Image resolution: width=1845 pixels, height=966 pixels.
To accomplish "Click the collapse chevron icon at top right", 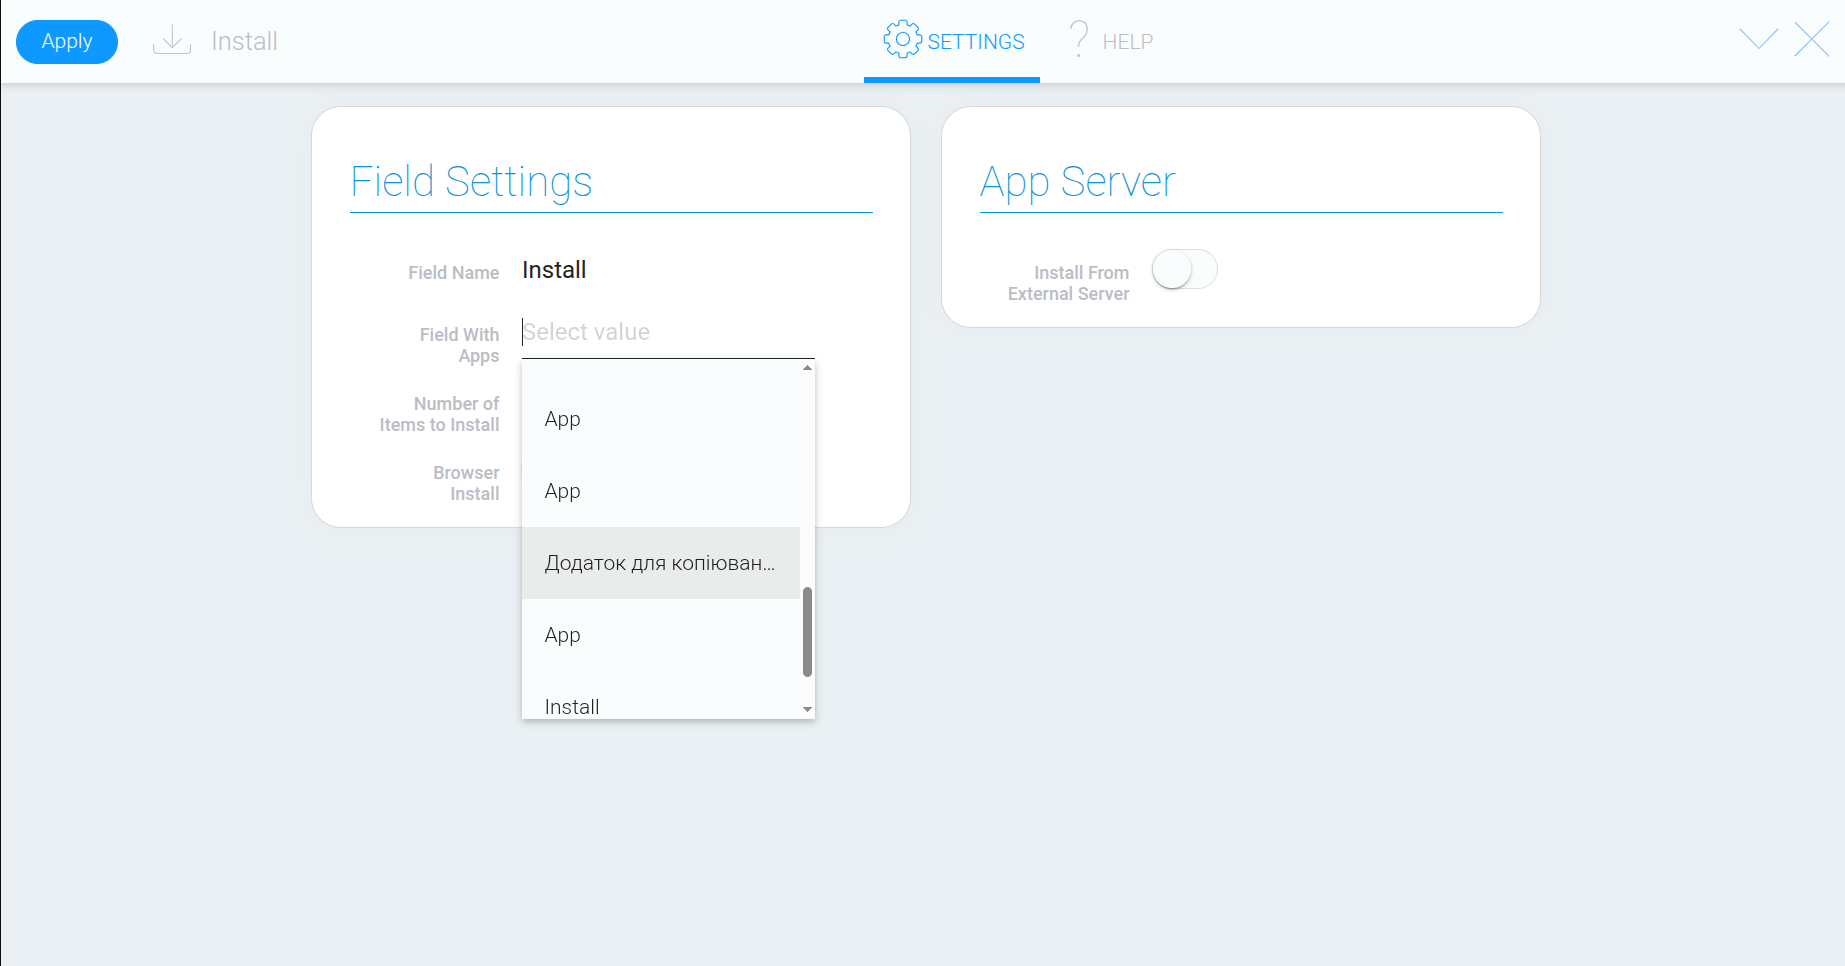I will 1759,39.
